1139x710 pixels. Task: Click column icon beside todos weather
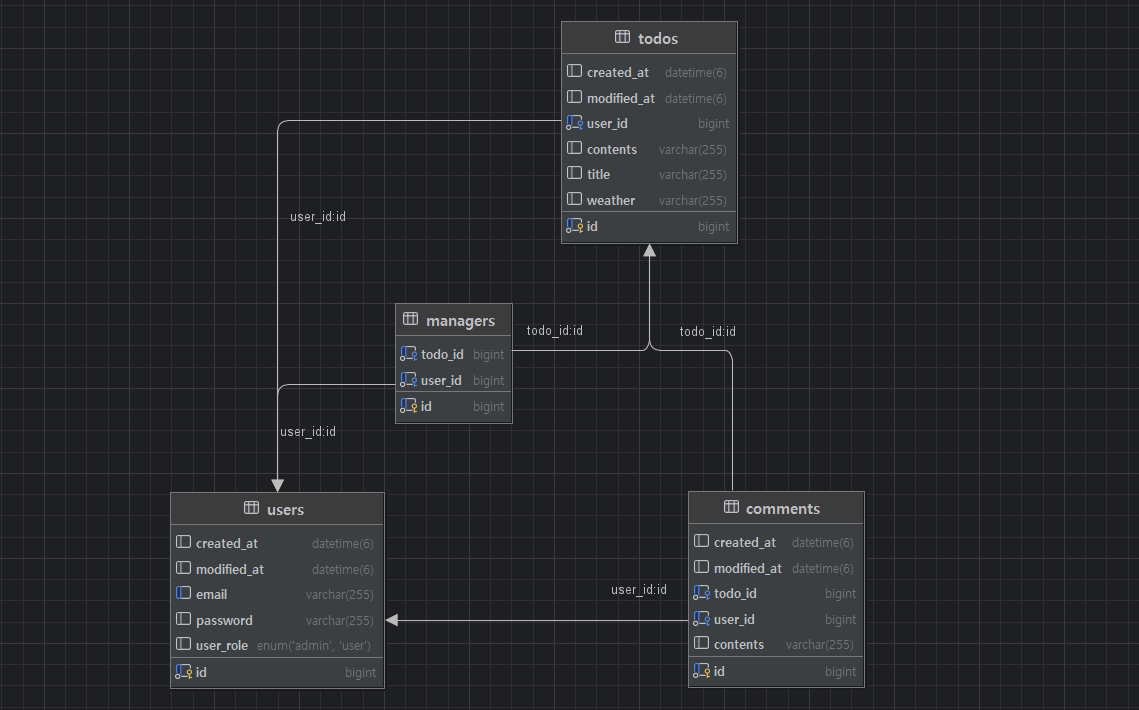click(575, 199)
